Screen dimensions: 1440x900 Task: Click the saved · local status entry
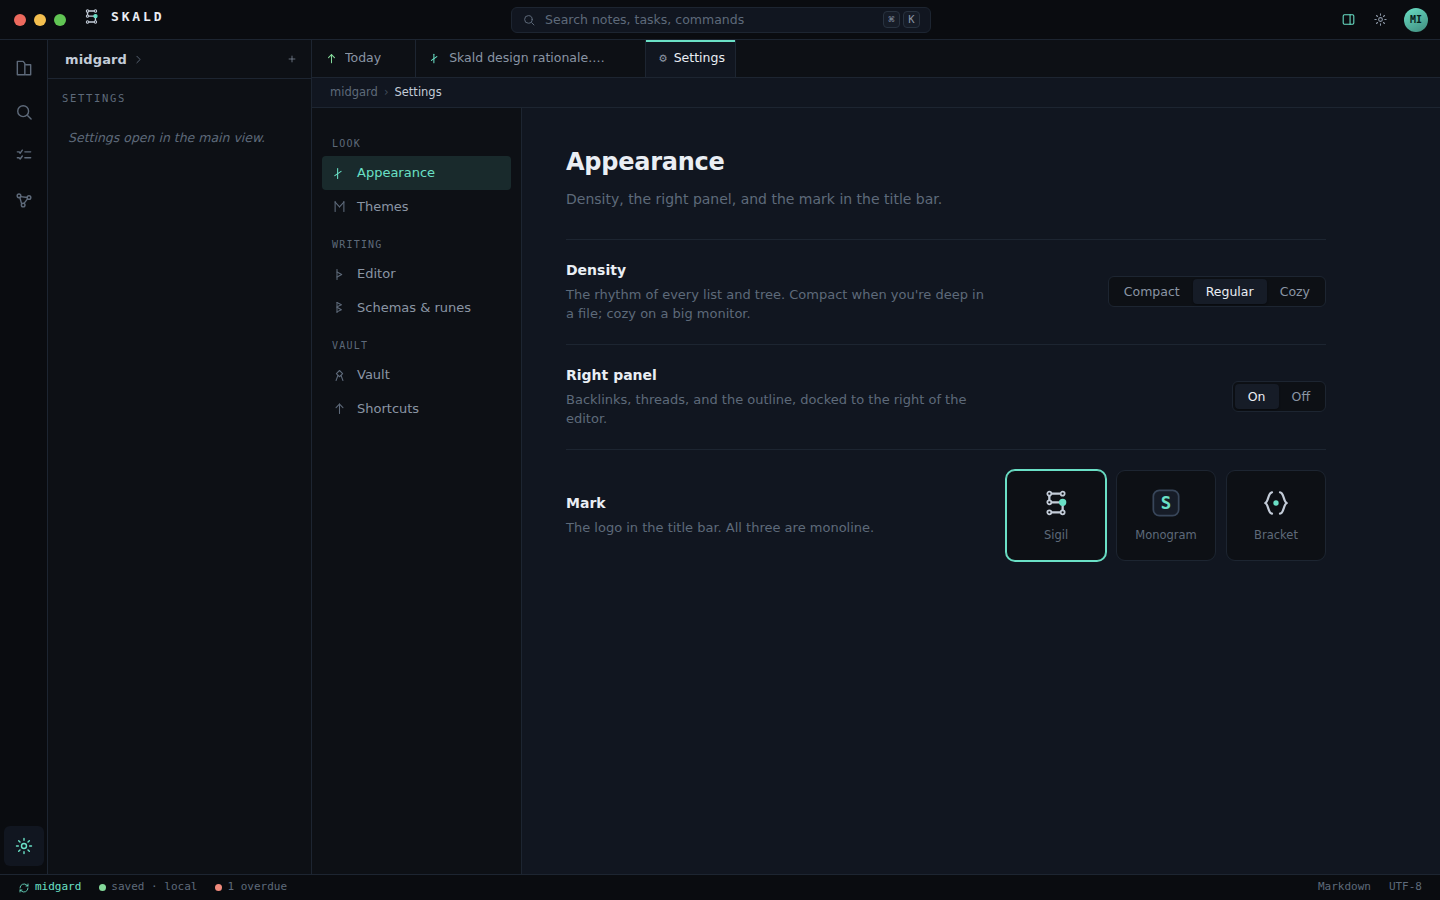click(148, 887)
